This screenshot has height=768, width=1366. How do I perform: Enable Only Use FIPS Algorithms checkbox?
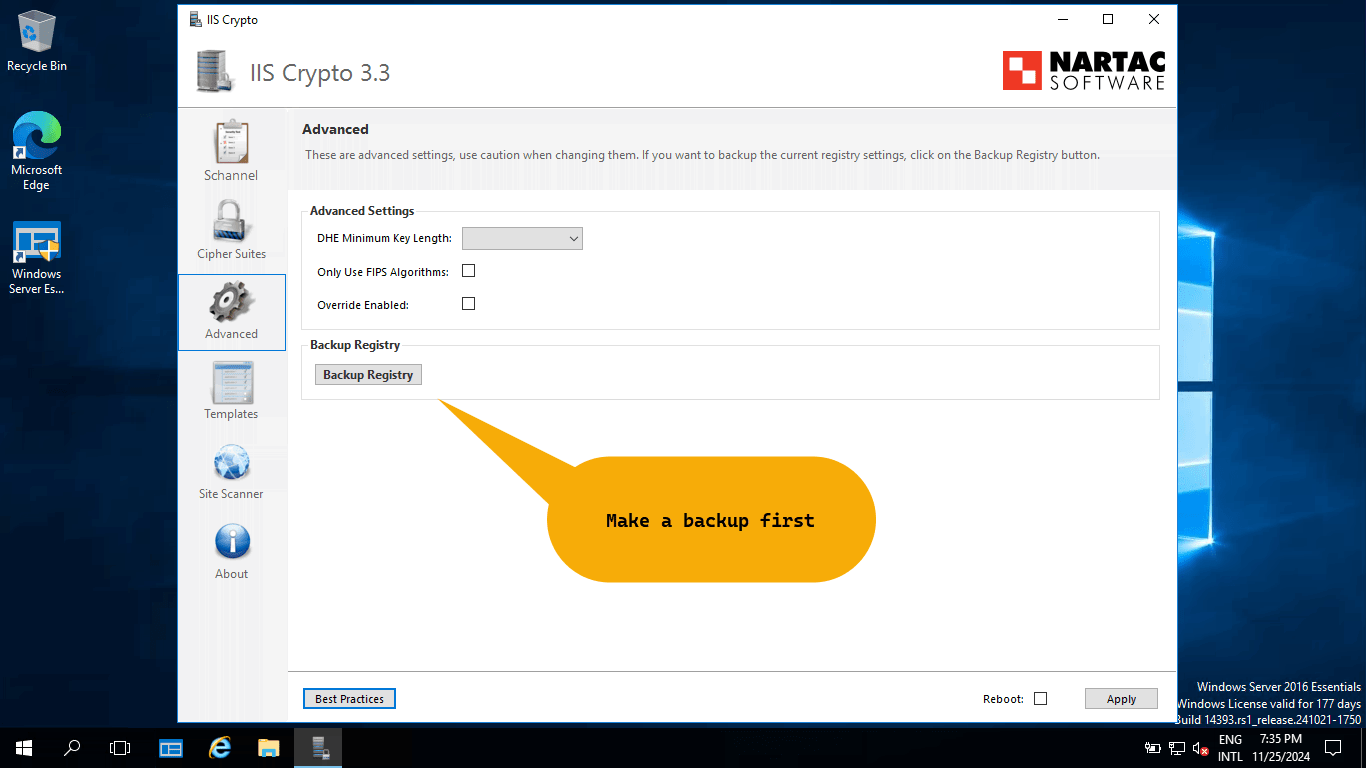[x=468, y=271]
